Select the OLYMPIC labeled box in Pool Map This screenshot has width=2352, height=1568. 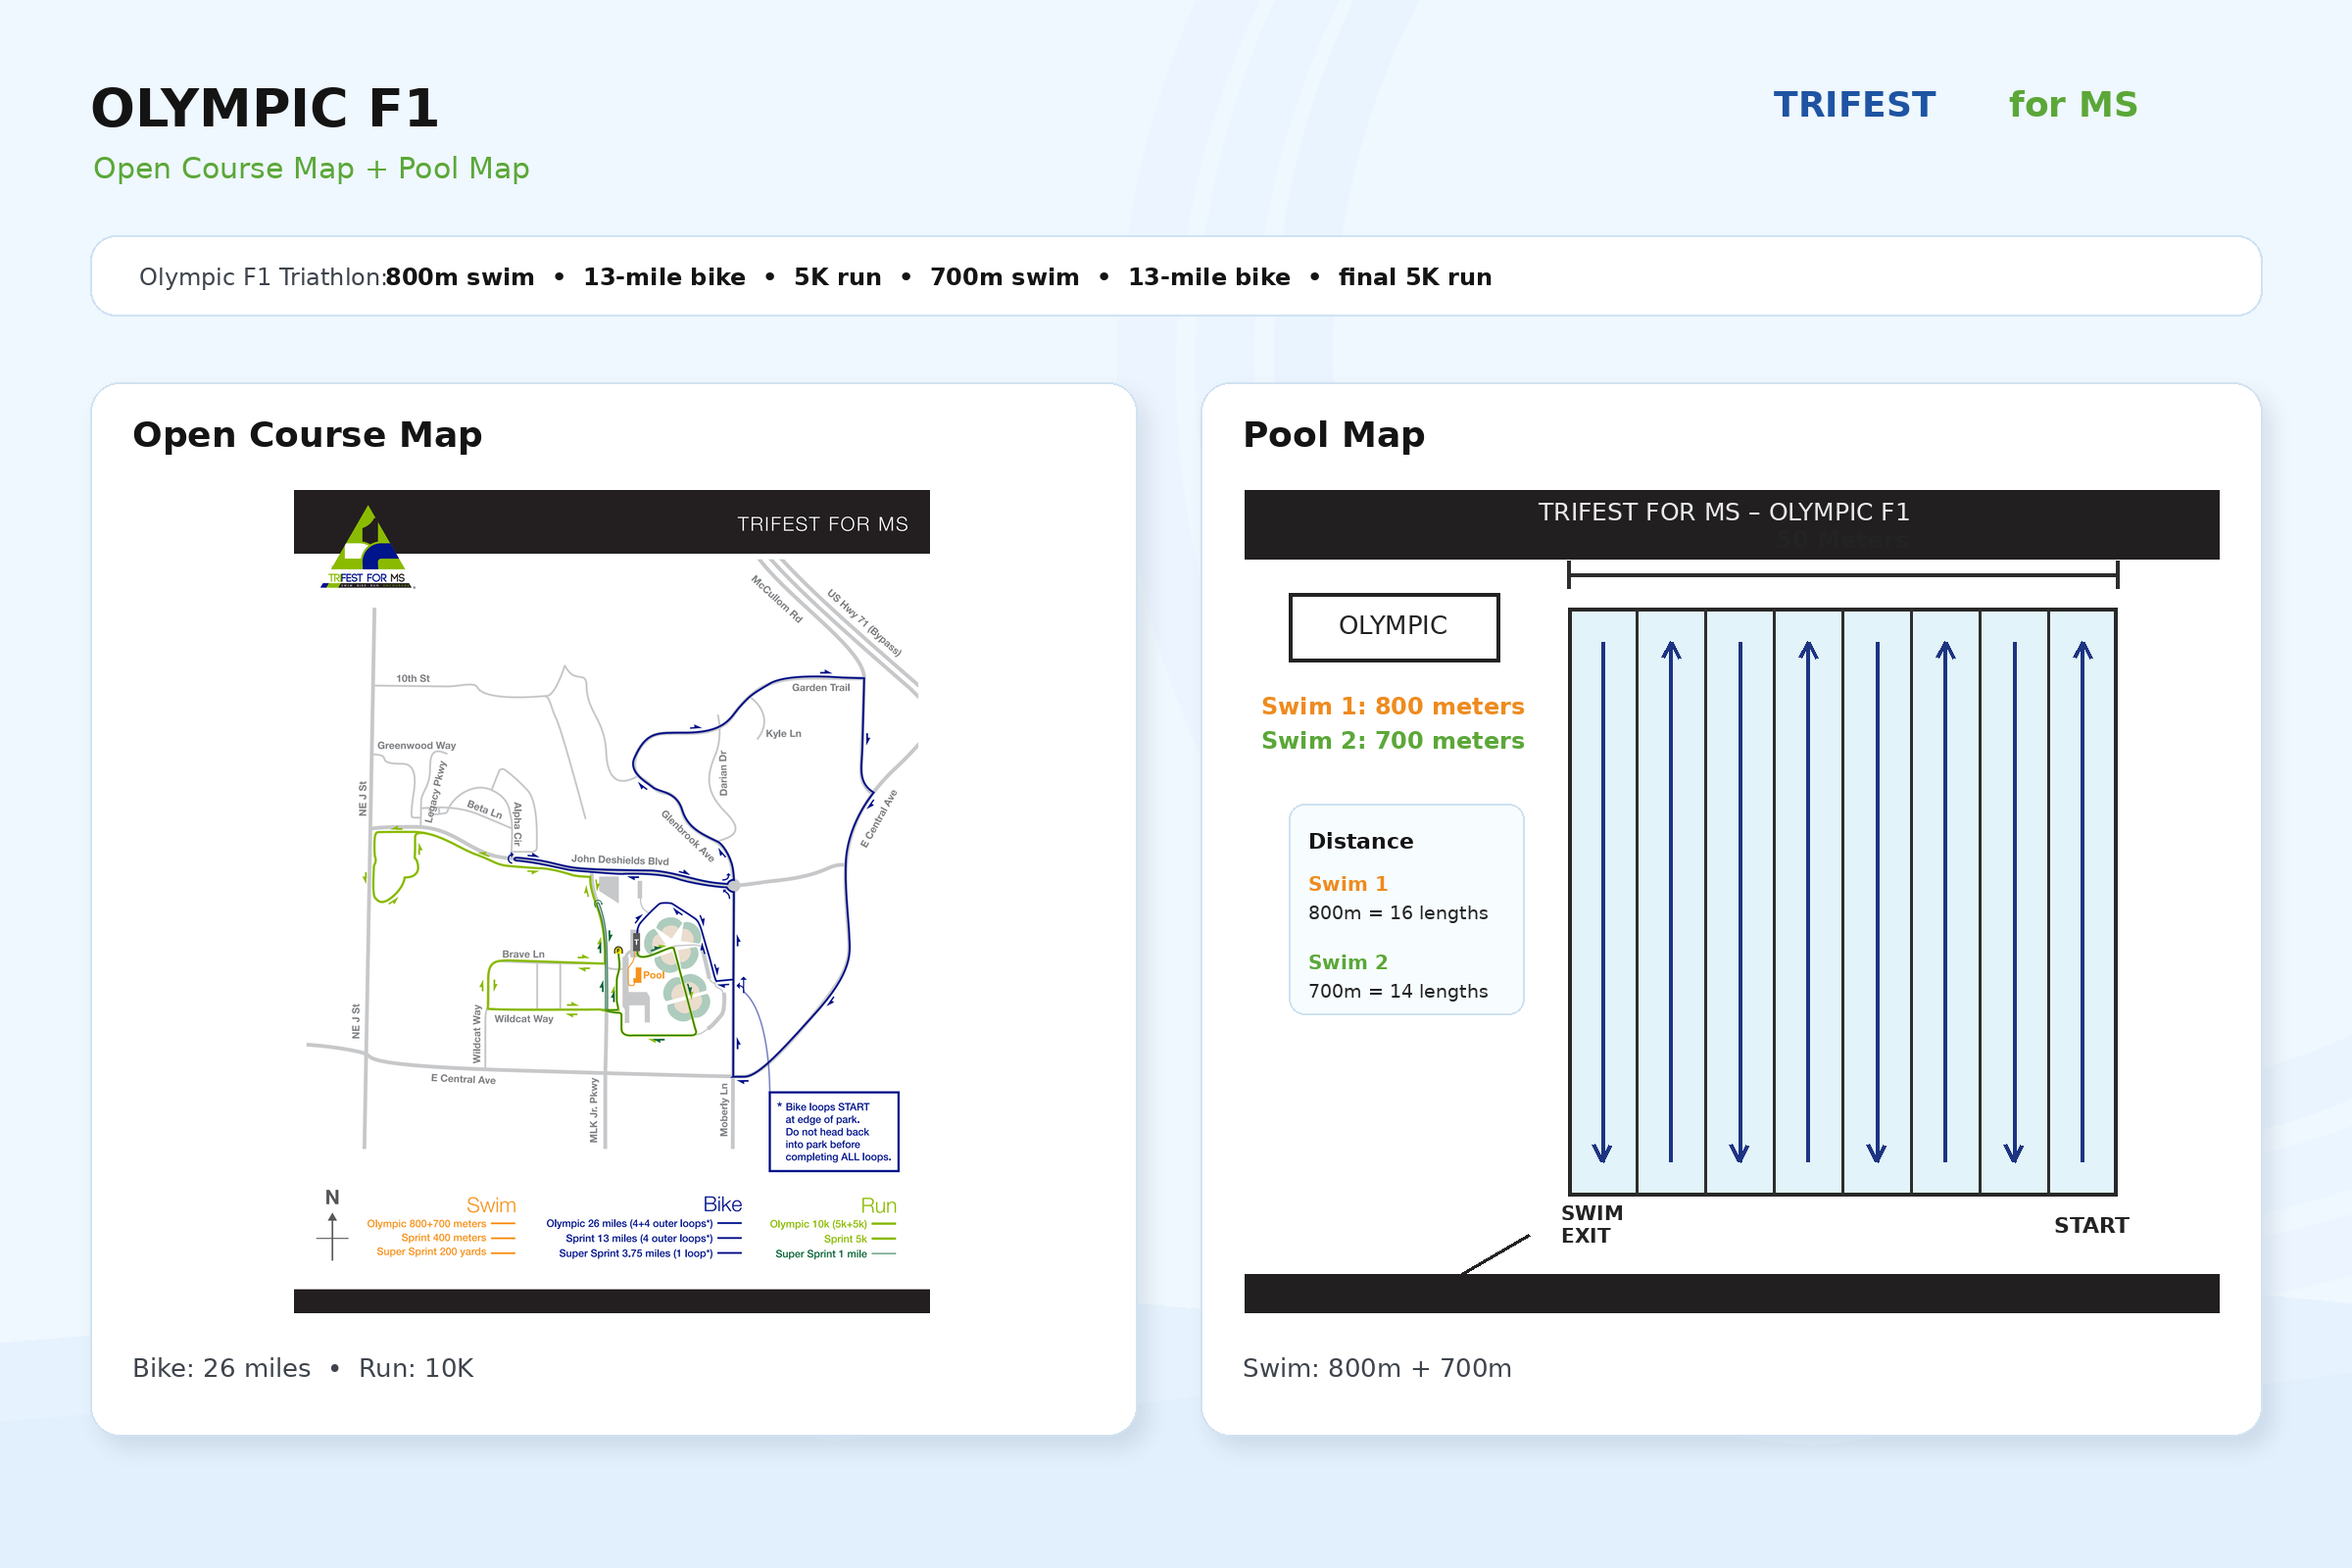pyautogui.click(x=1394, y=627)
